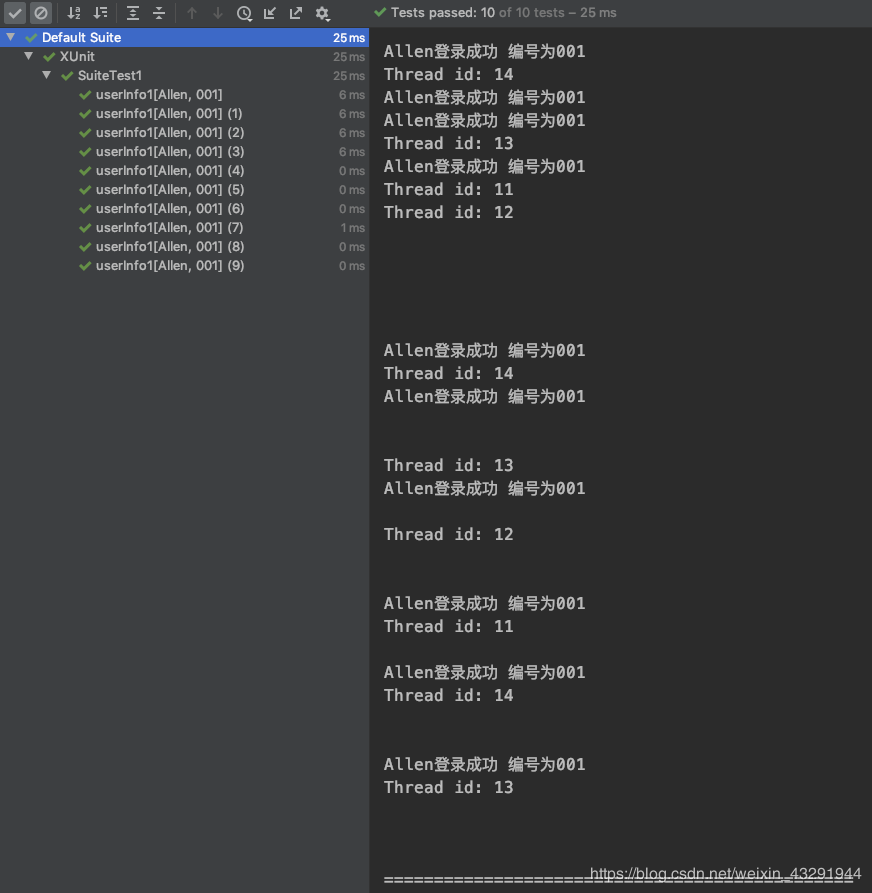Select test userInfo1[Allen, 001] (8)
The height and width of the screenshot is (893, 872).
point(185,246)
